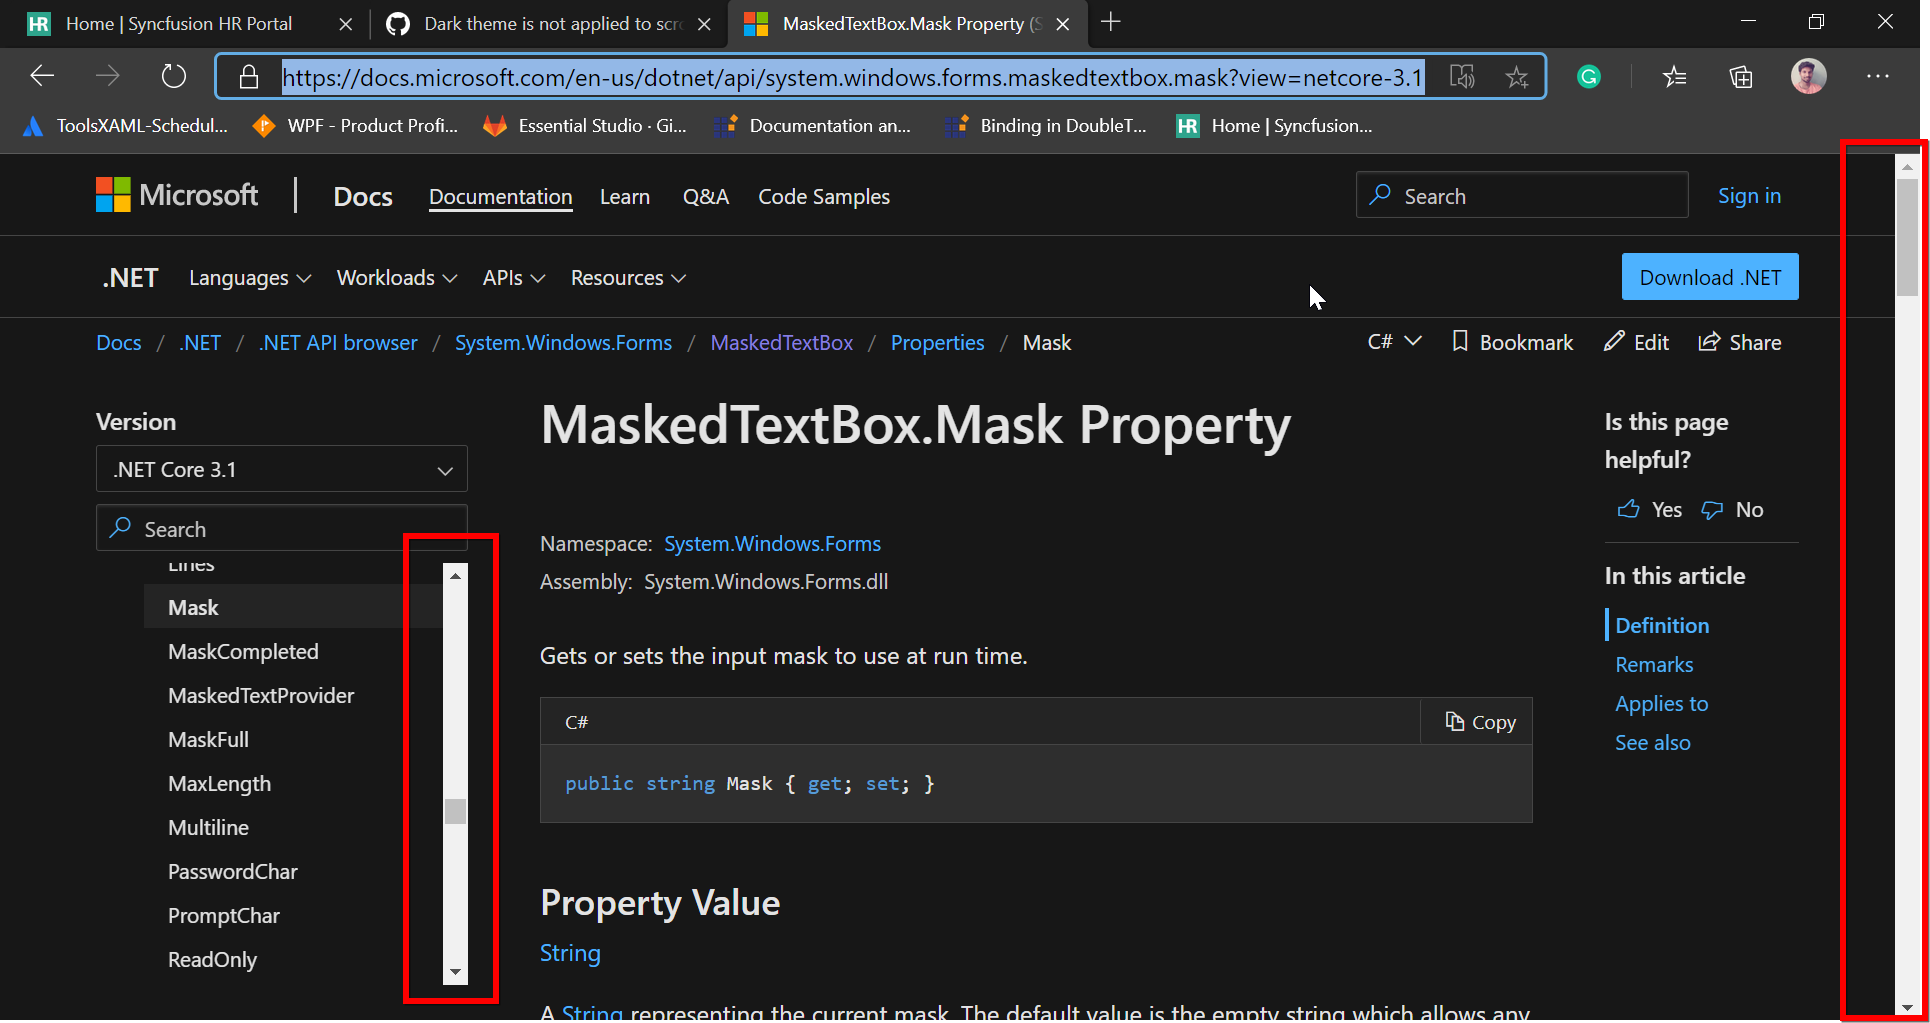Viewport: 1930px width, 1023px height.
Task: Reload the current page
Action: [x=174, y=76]
